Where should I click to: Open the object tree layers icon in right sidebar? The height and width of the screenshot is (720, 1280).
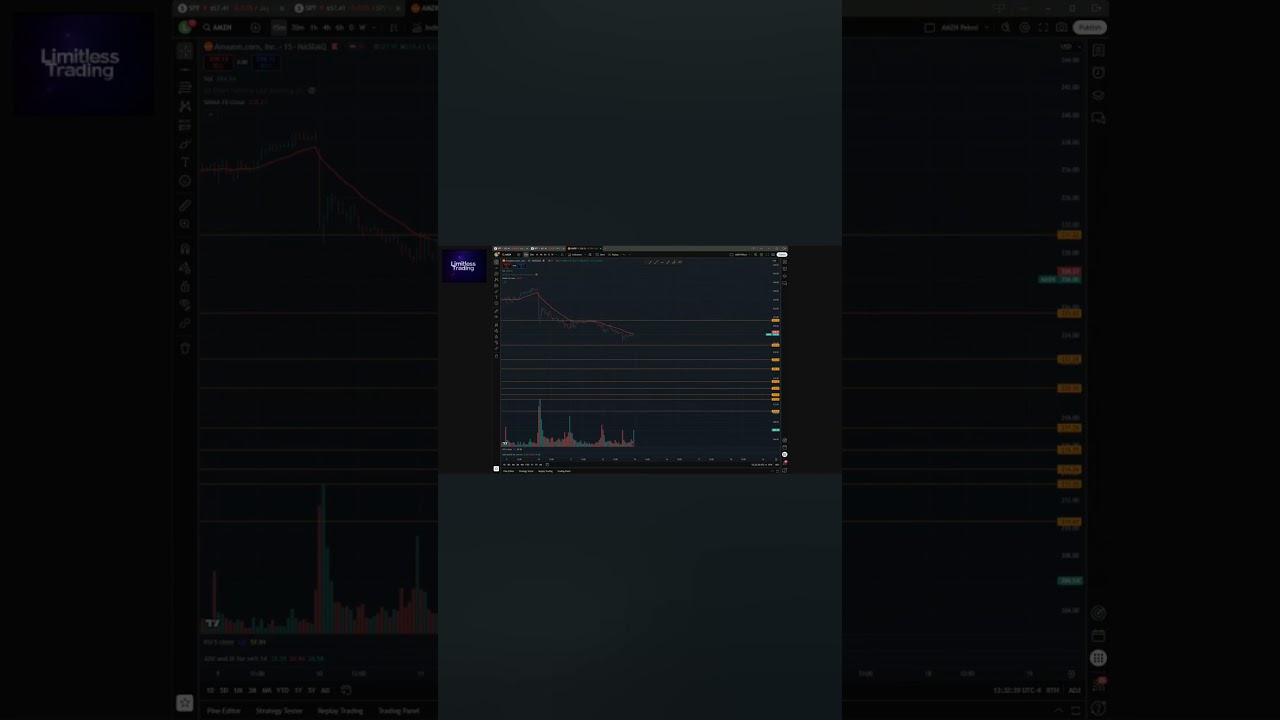click(1098, 95)
